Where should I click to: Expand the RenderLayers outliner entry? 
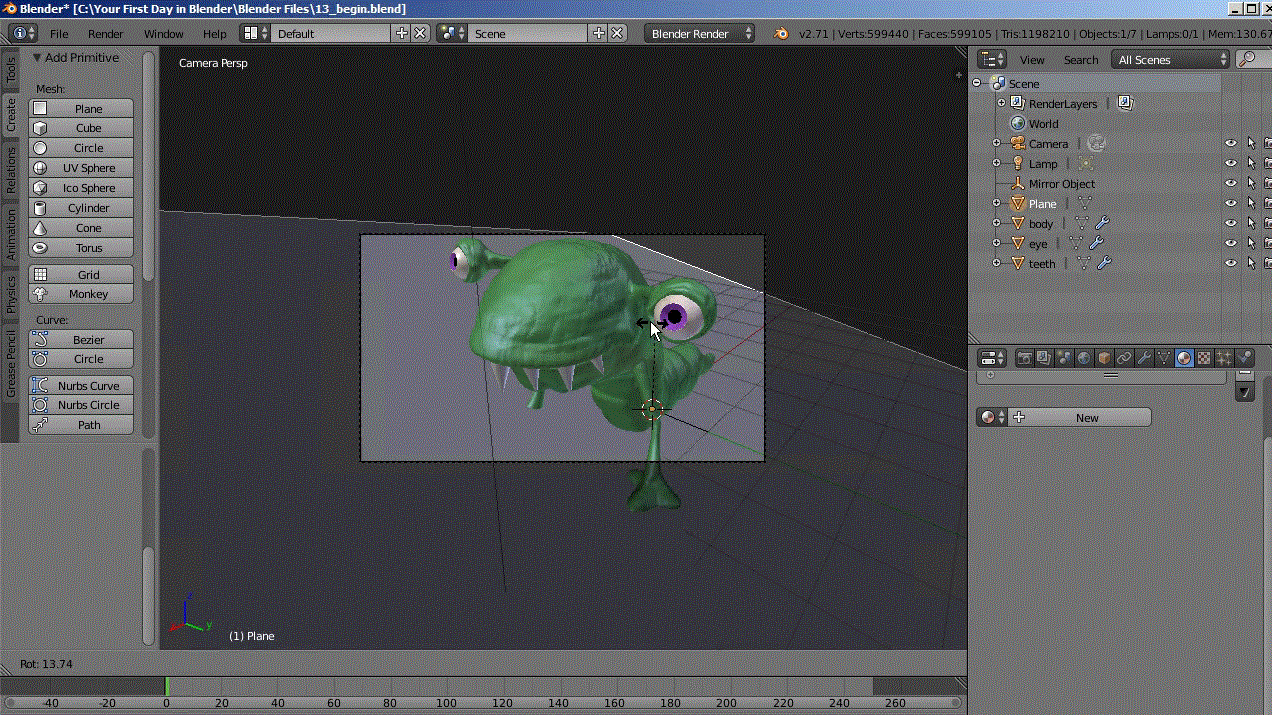coord(1001,103)
